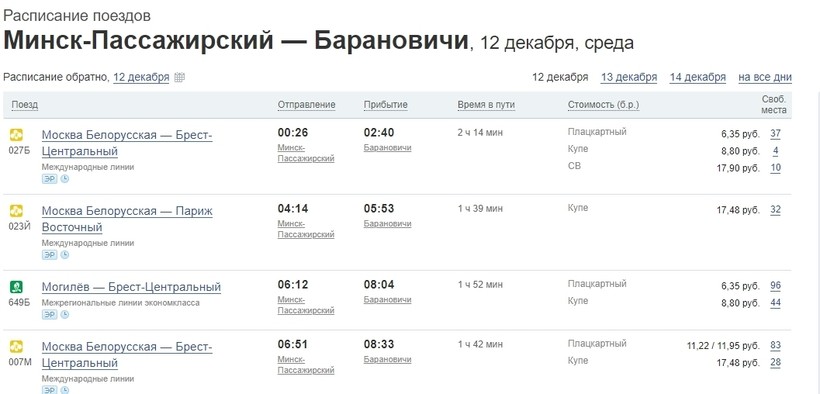Sort by Стоимость (б.р.) column header

pyautogui.click(x=603, y=105)
